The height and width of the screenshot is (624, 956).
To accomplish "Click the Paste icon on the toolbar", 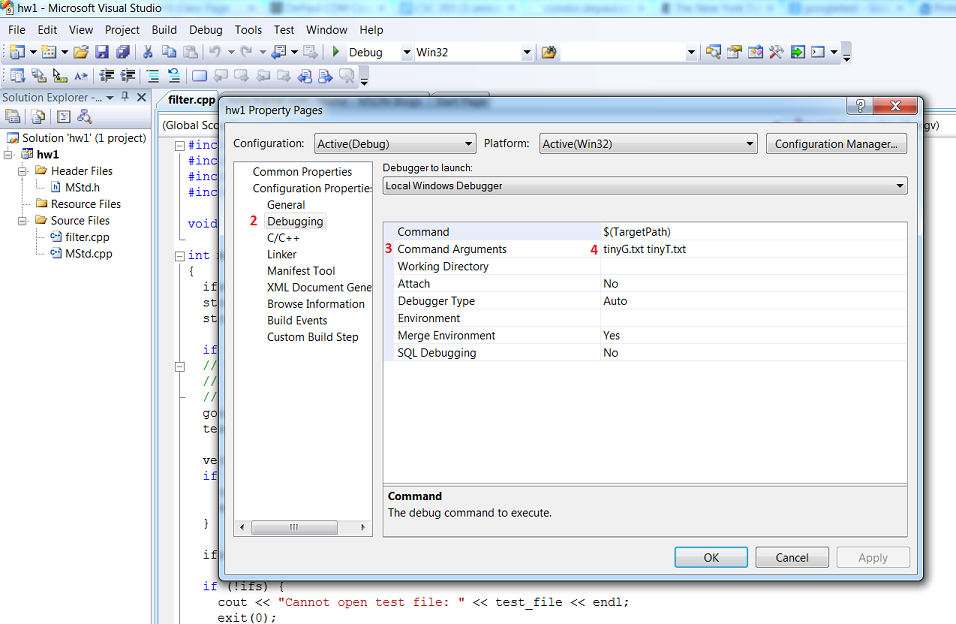I will pyautogui.click(x=189, y=52).
